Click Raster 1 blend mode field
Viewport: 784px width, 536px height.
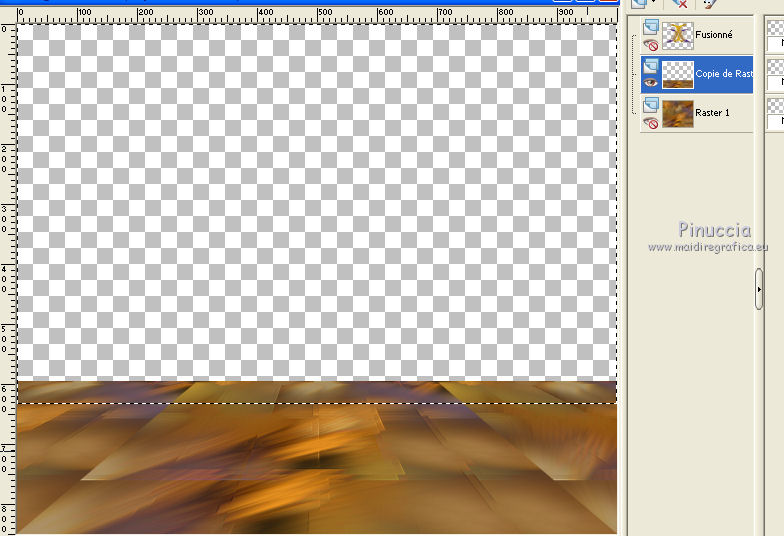[x=776, y=122]
